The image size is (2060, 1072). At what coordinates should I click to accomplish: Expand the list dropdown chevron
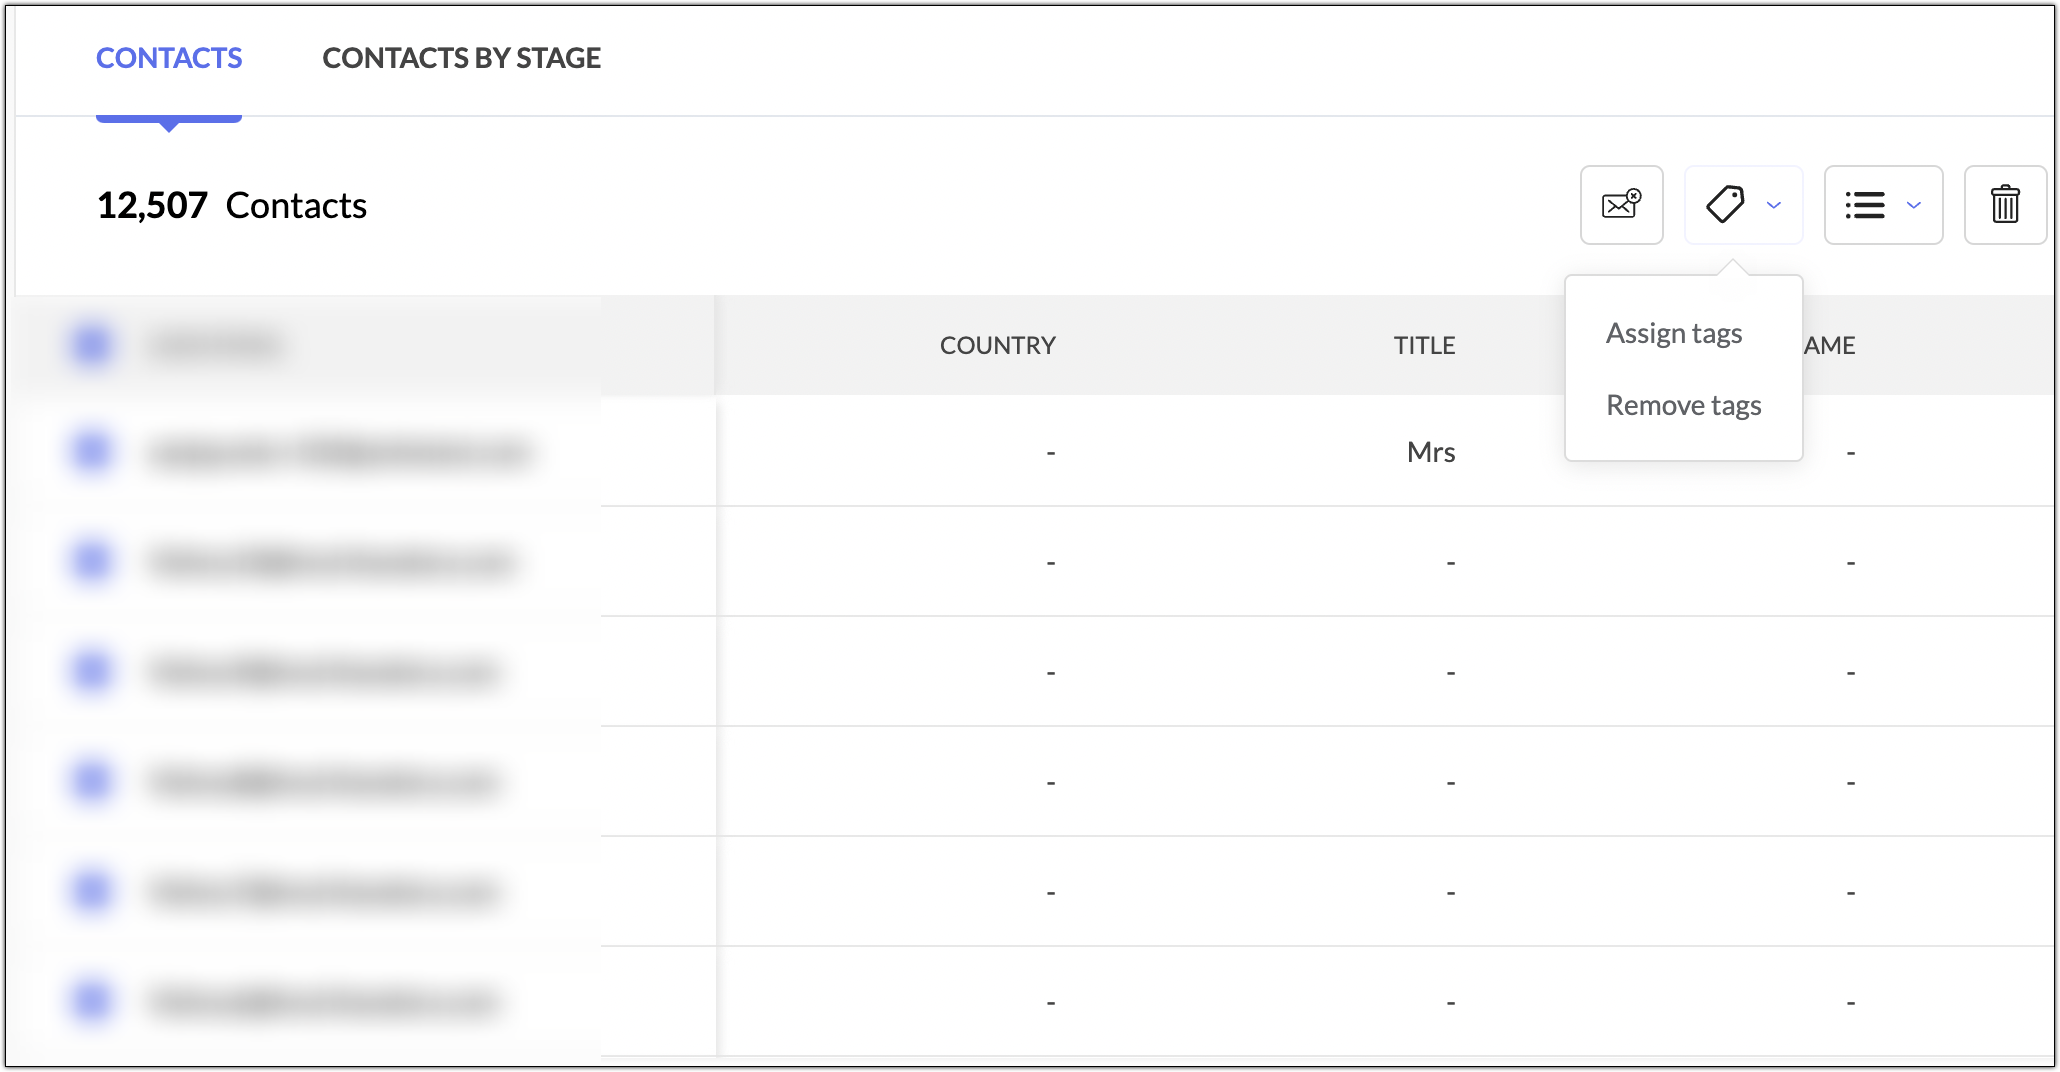tap(1914, 205)
